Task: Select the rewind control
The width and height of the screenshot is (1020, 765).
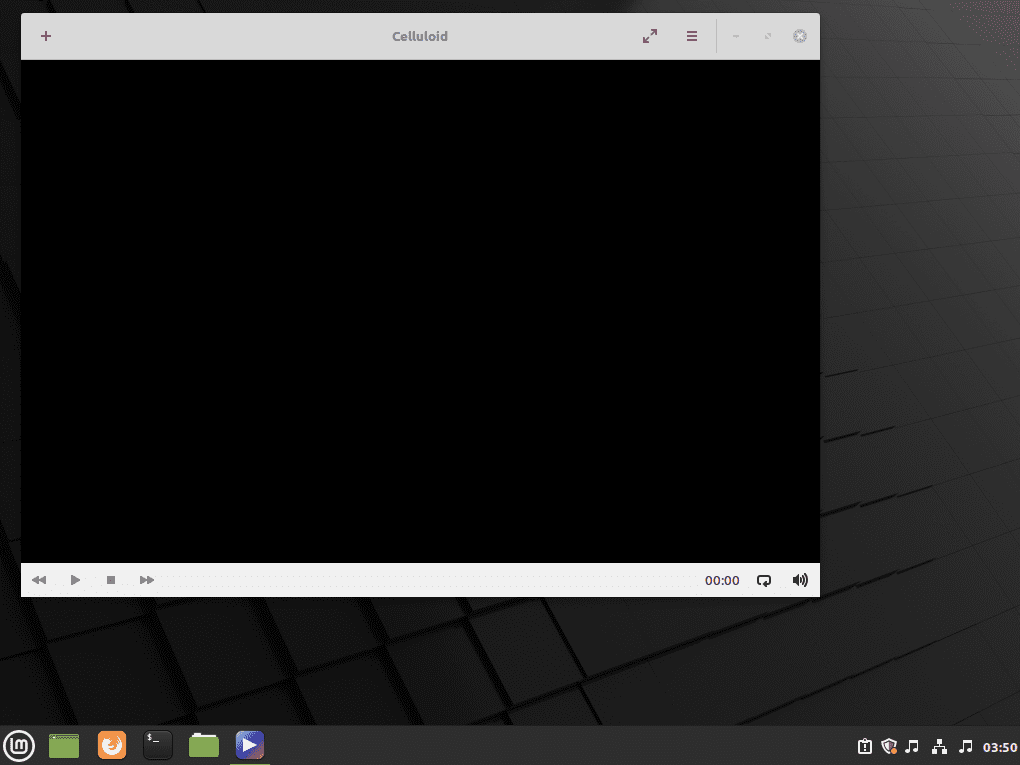Action: pyautogui.click(x=39, y=580)
